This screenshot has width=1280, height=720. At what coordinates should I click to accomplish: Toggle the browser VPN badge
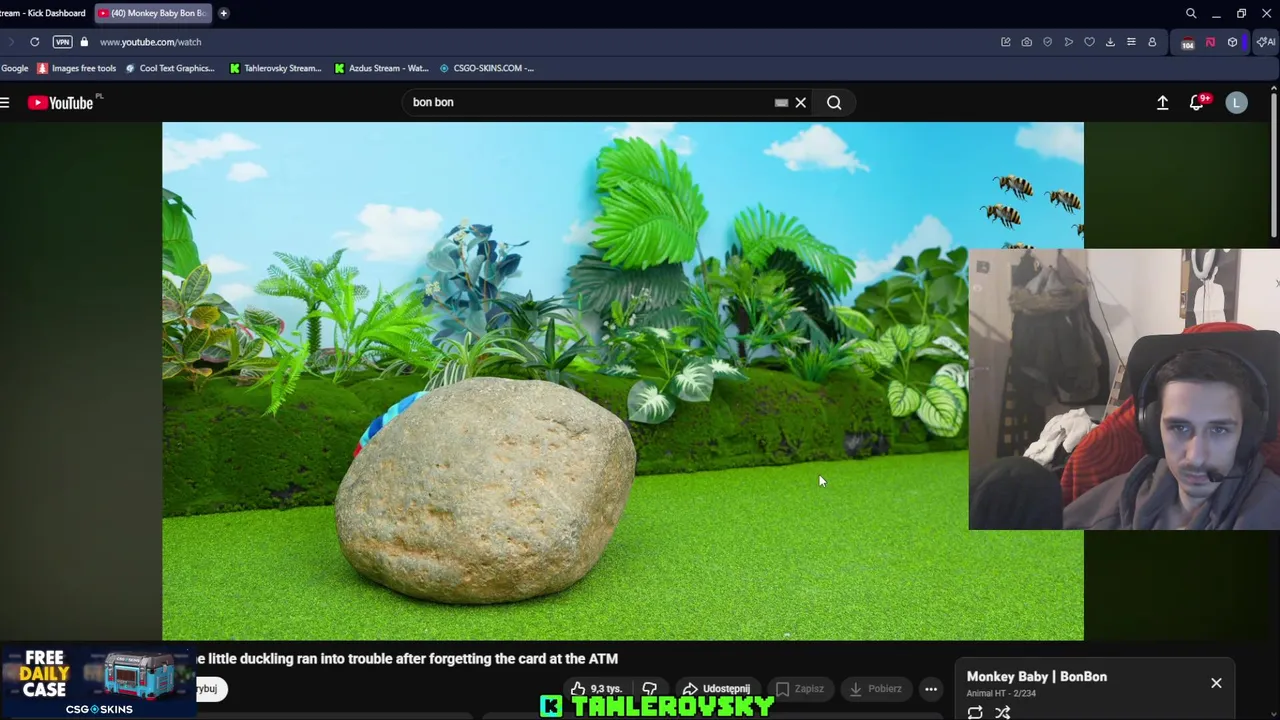(62, 42)
